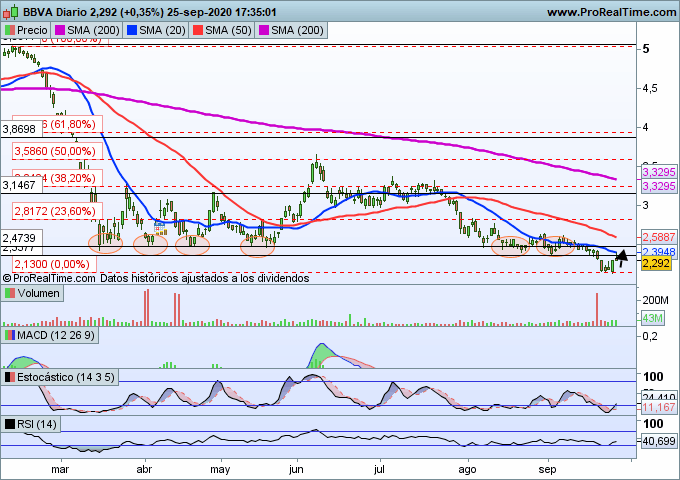This screenshot has height=480, width=680.
Task: Click the lower magenta 3,3295 value tag
Action: (658, 186)
